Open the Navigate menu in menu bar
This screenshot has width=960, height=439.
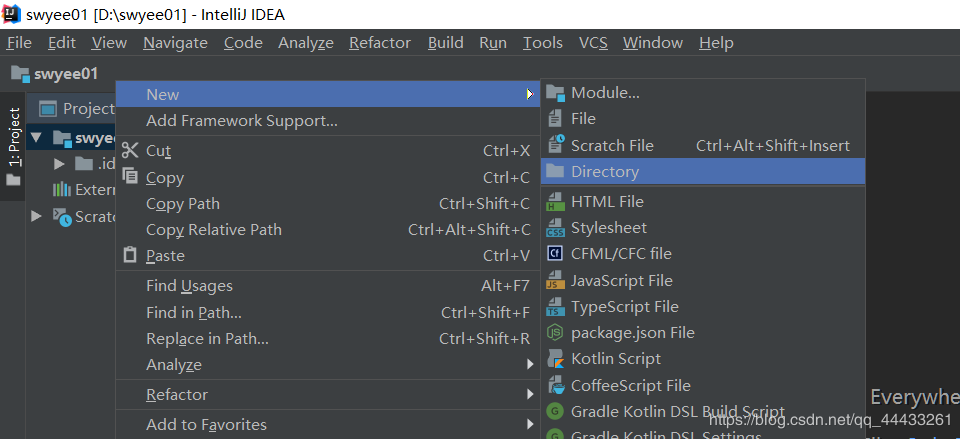click(x=175, y=43)
